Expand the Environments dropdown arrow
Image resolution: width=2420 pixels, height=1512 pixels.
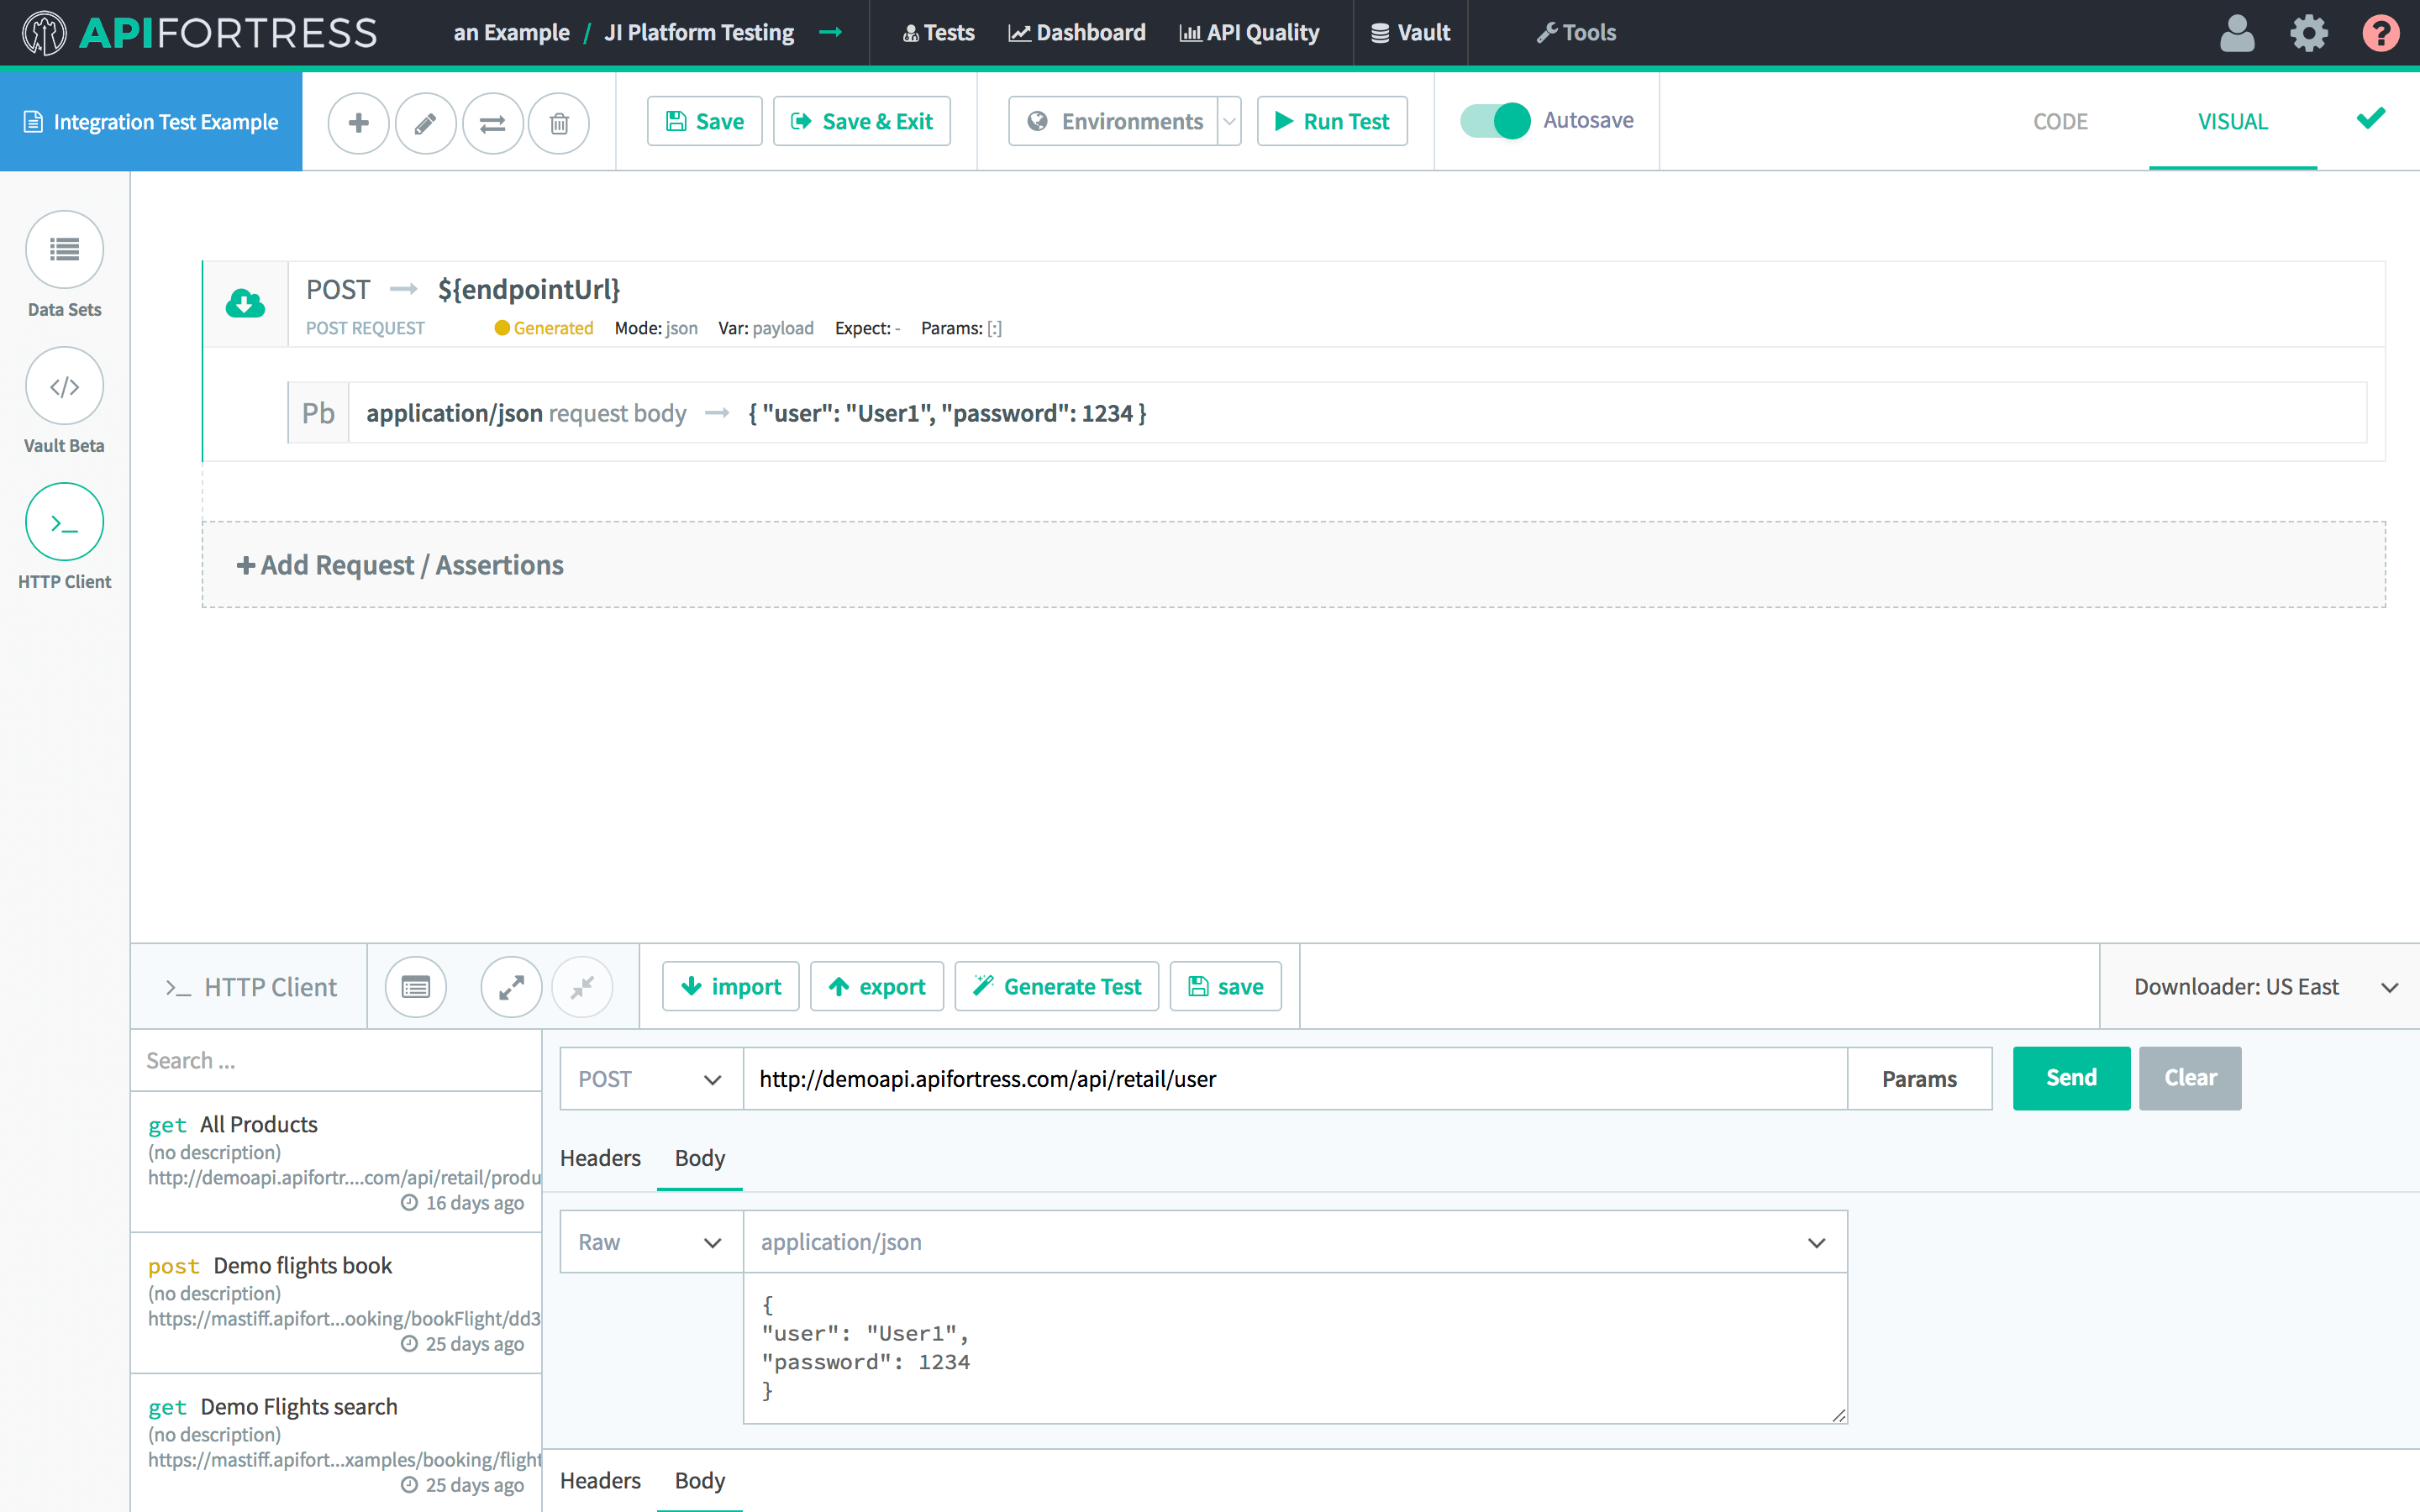click(1229, 122)
